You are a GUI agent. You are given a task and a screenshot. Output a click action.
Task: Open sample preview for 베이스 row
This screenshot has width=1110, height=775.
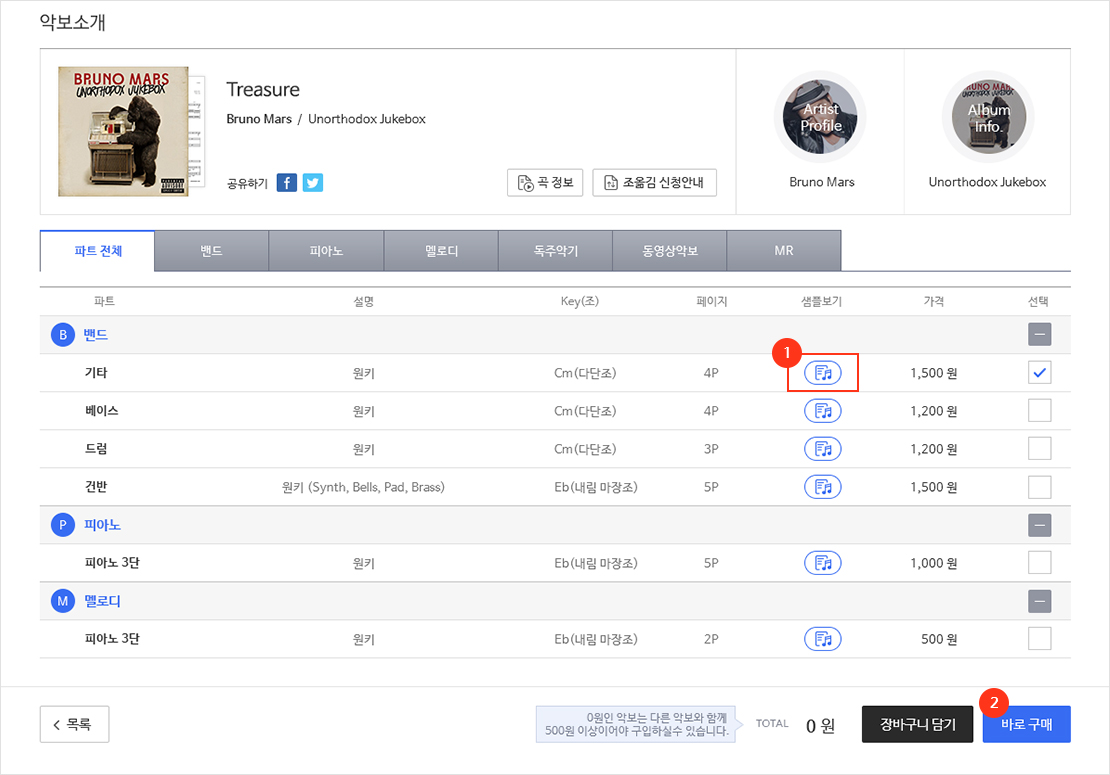(823, 411)
